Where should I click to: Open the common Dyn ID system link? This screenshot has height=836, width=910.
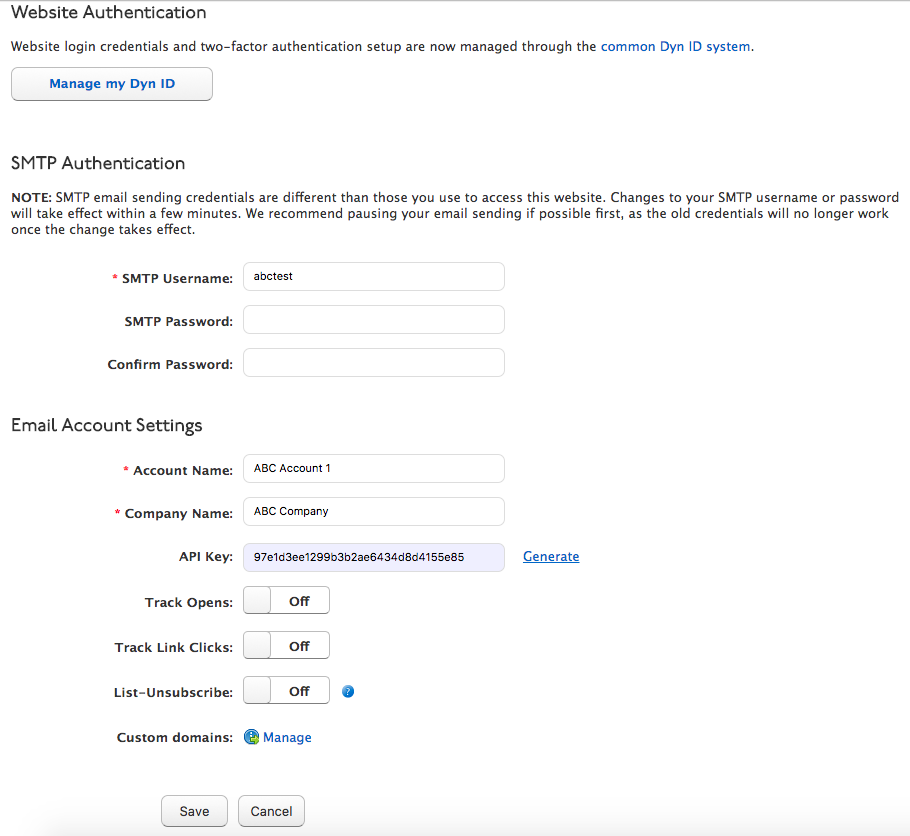pyautogui.click(x=675, y=46)
